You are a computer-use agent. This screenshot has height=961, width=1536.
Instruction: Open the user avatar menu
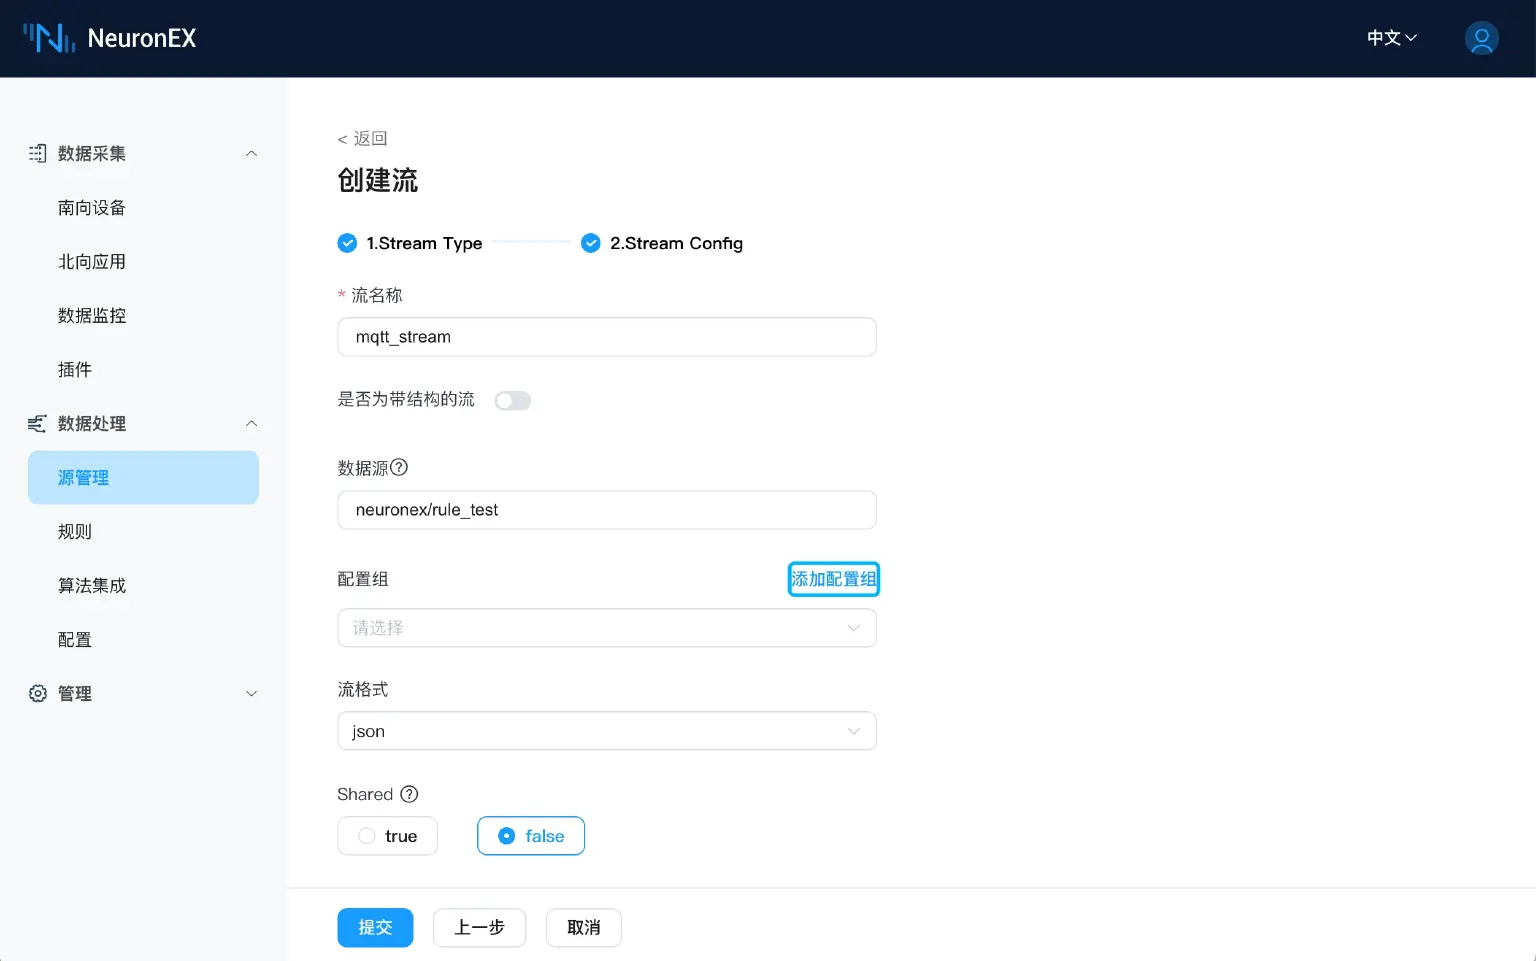pyautogui.click(x=1481, y=38)
